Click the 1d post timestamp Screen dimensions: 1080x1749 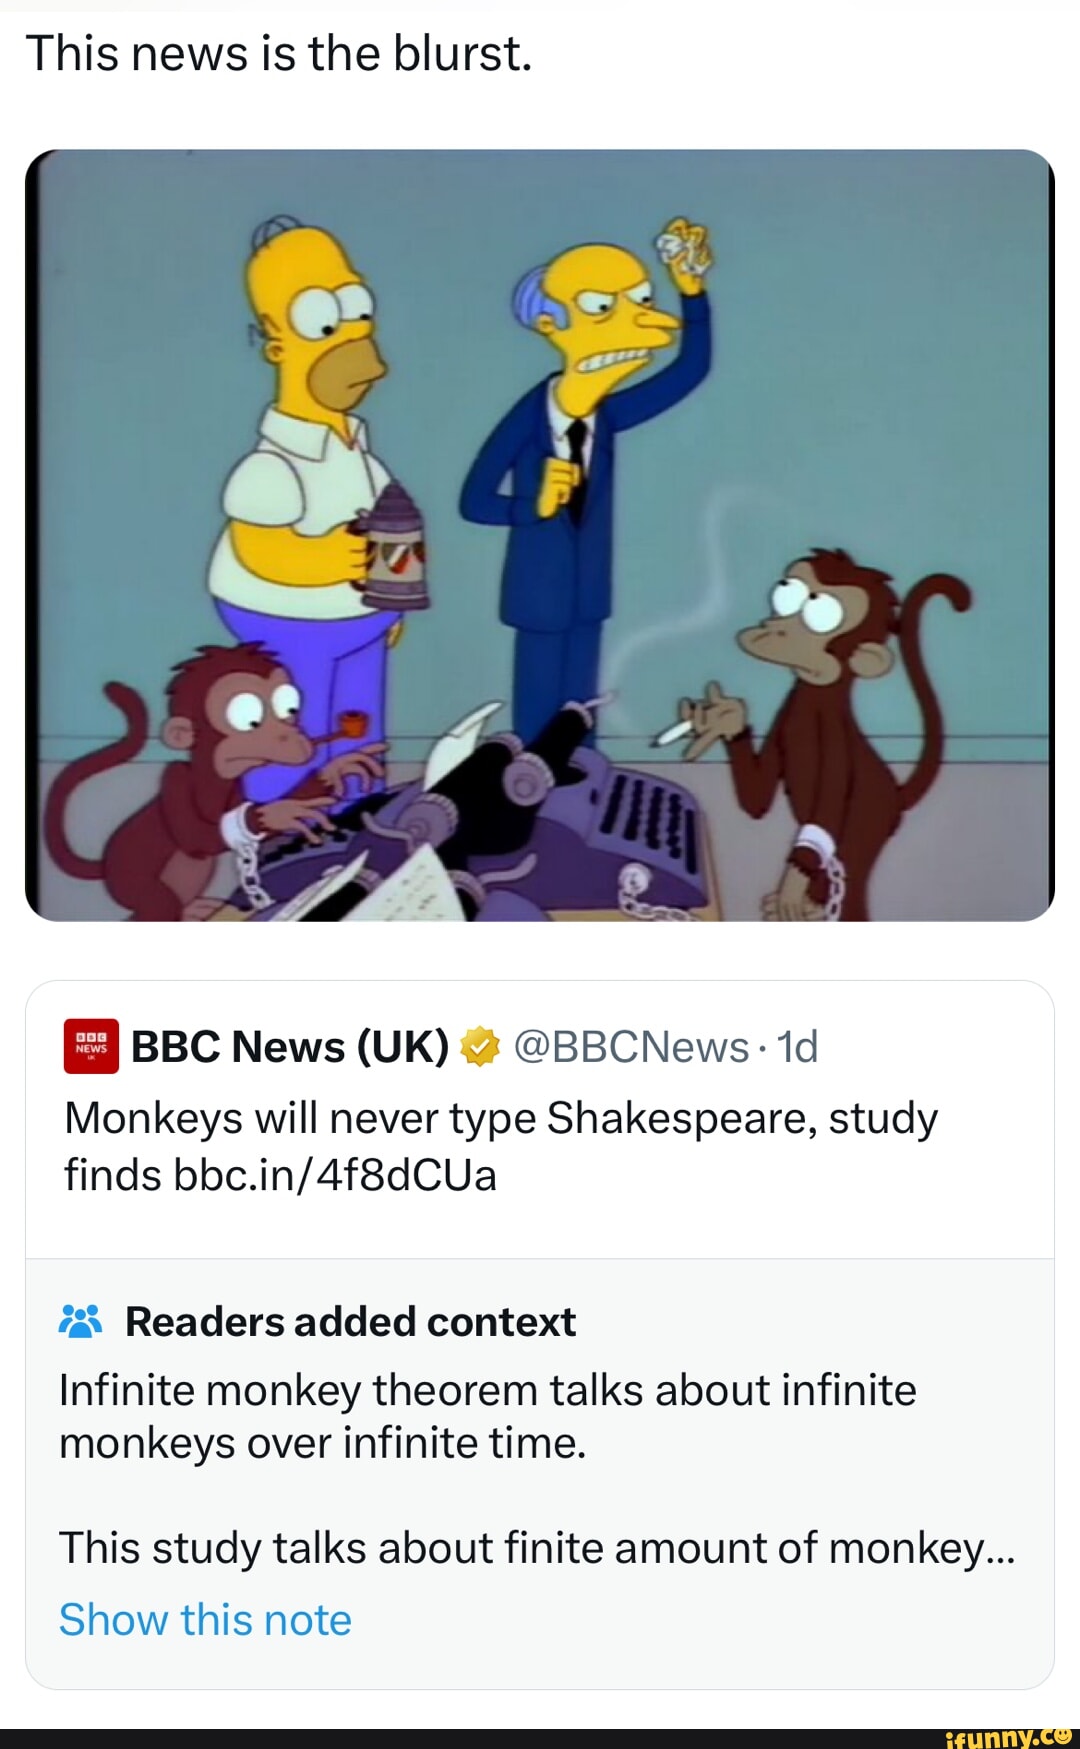coord(798,1047)
